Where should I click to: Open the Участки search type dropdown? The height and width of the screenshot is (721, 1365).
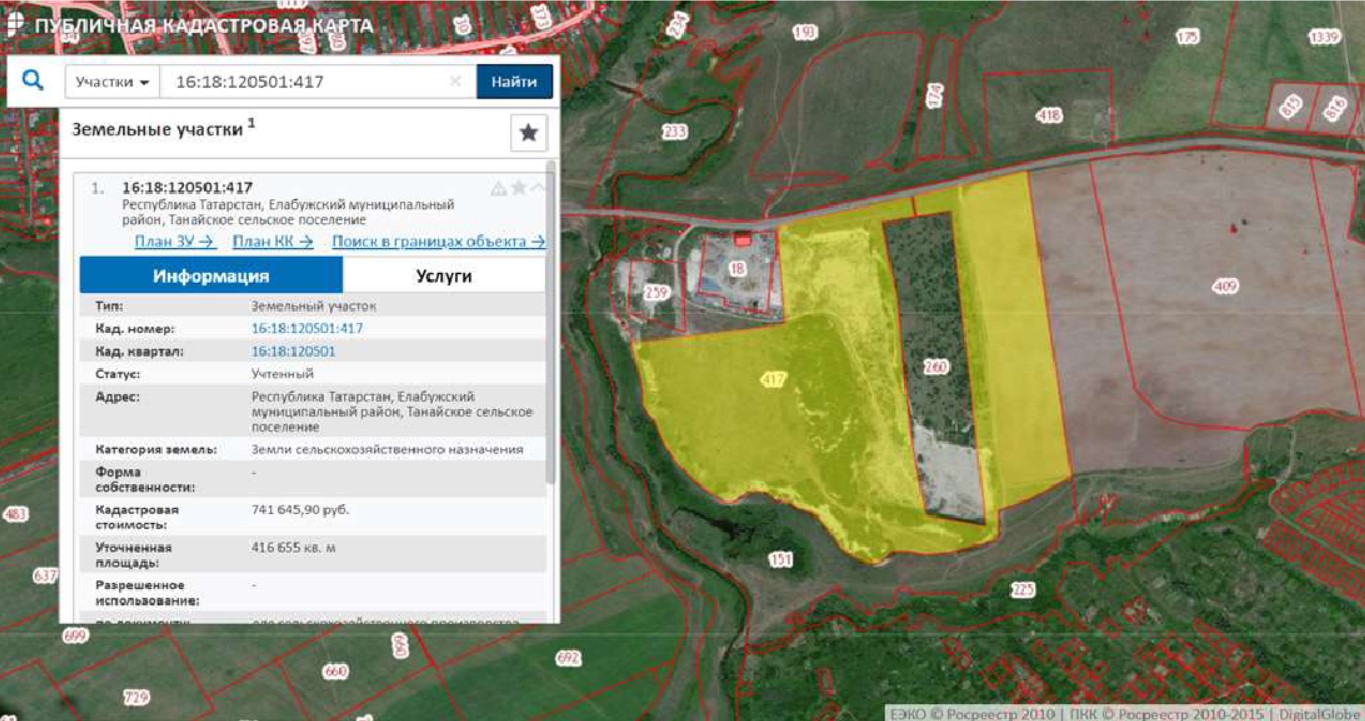point(112,82)
